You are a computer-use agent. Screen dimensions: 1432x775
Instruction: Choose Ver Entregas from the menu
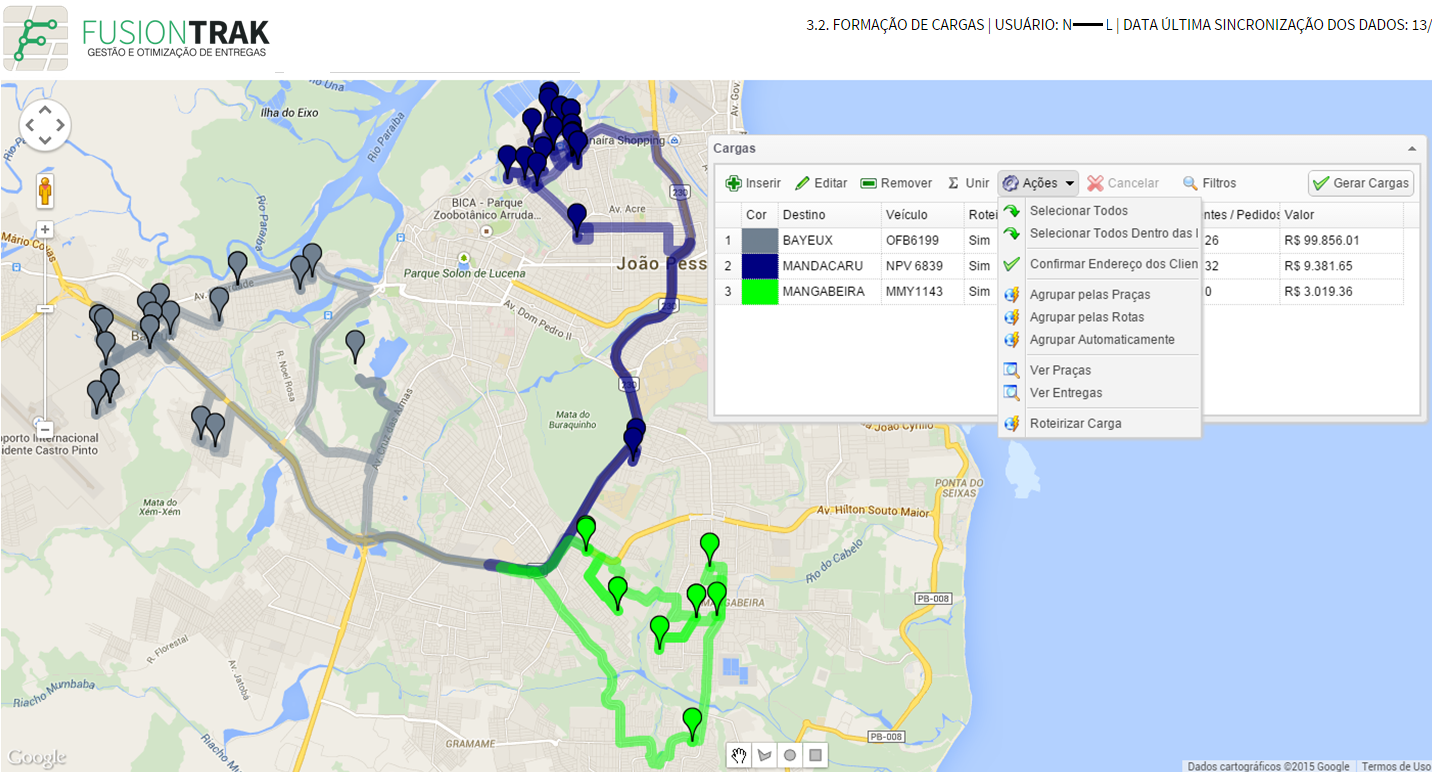(x=1100, y=393)
